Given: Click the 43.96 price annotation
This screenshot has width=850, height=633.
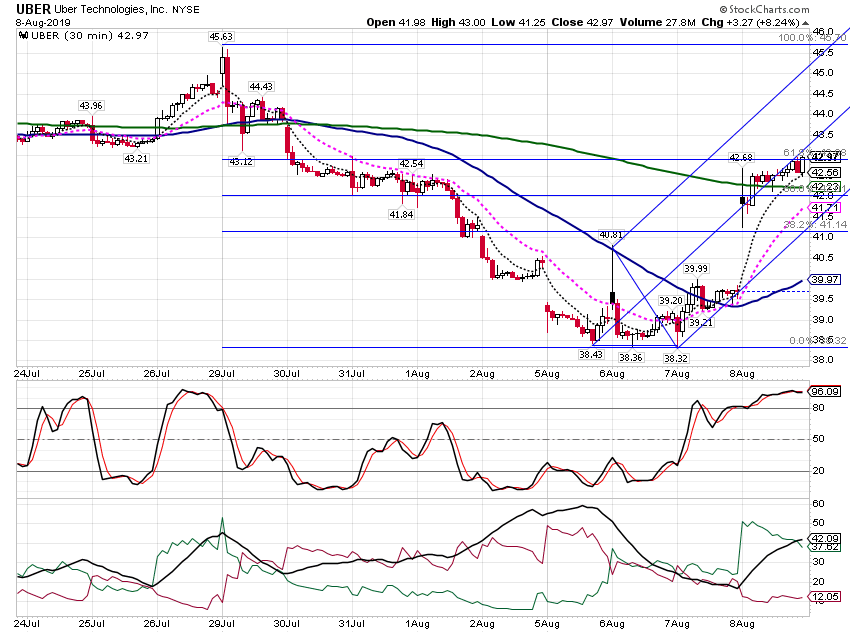Looking at the screenshot, I should [x=91, y=106].
